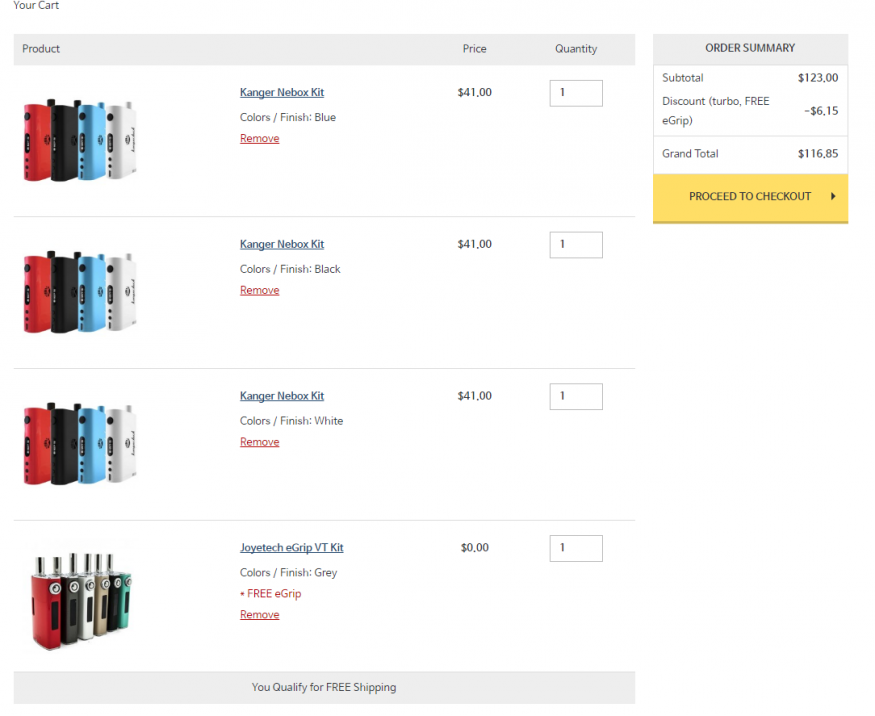Viewport: 875px width, 716px height.
Task: Click the Black Nebox Kit product thumbnail
Action: click(x=79, y=292)
